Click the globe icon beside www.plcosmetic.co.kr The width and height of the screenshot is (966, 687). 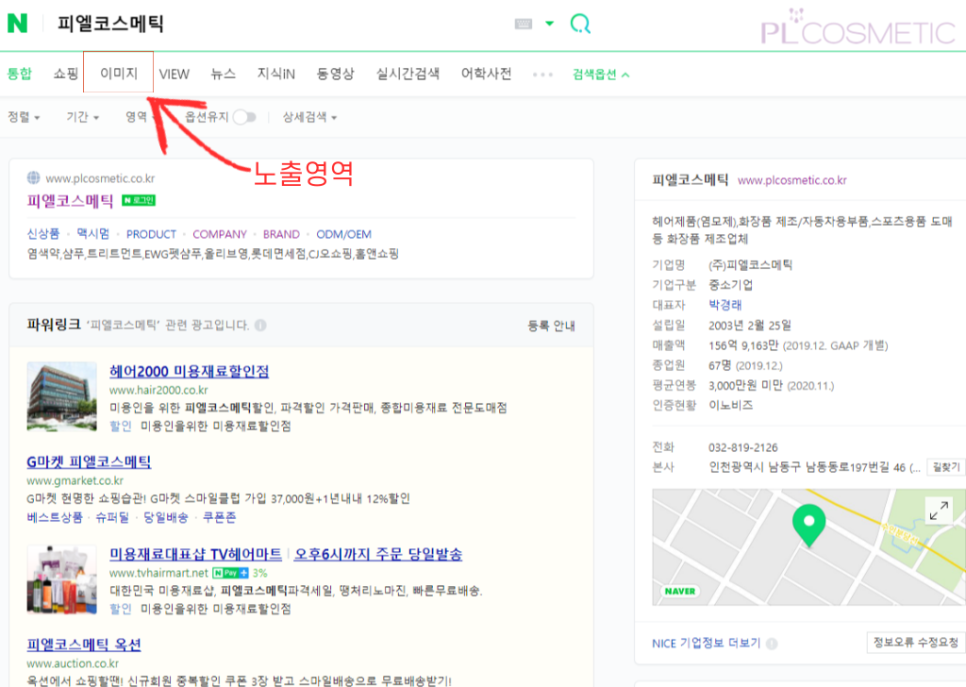pos(33,178)
